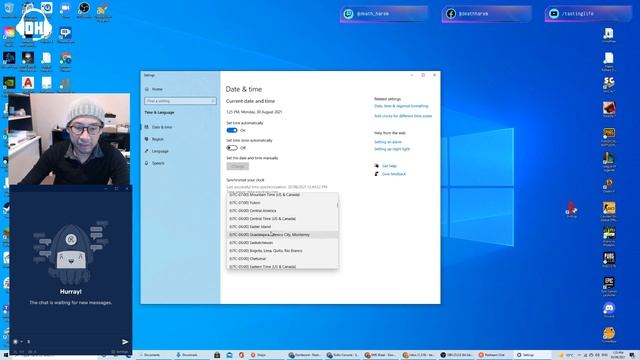Choose Central Time (US & Canada) option
640x360 pixels.
[282, 219]
